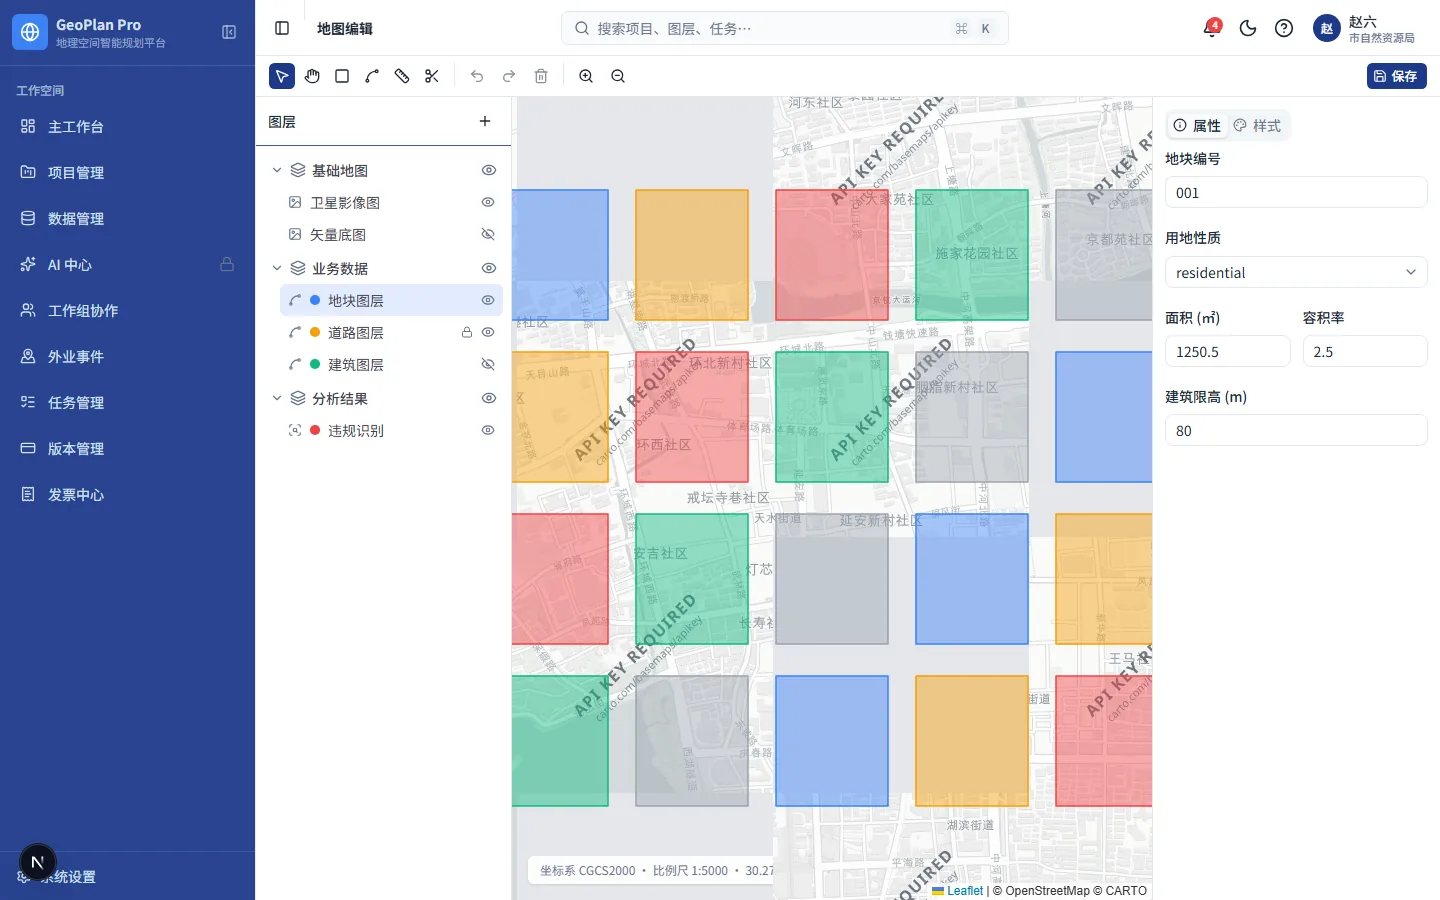The image size is (1440, 900).
Task: Zoom out on the map
Action: [x=618, y=76]
